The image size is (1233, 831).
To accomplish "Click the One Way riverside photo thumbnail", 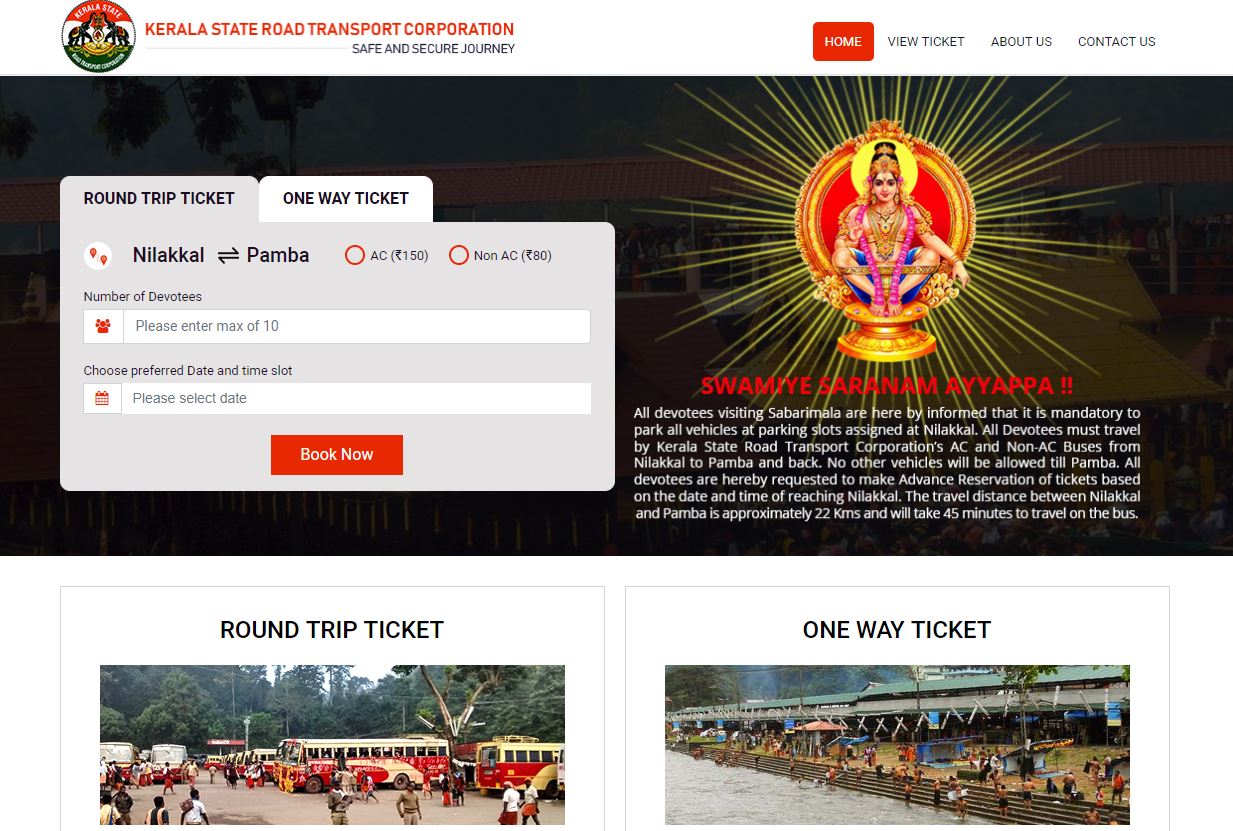I will point(897,745).
